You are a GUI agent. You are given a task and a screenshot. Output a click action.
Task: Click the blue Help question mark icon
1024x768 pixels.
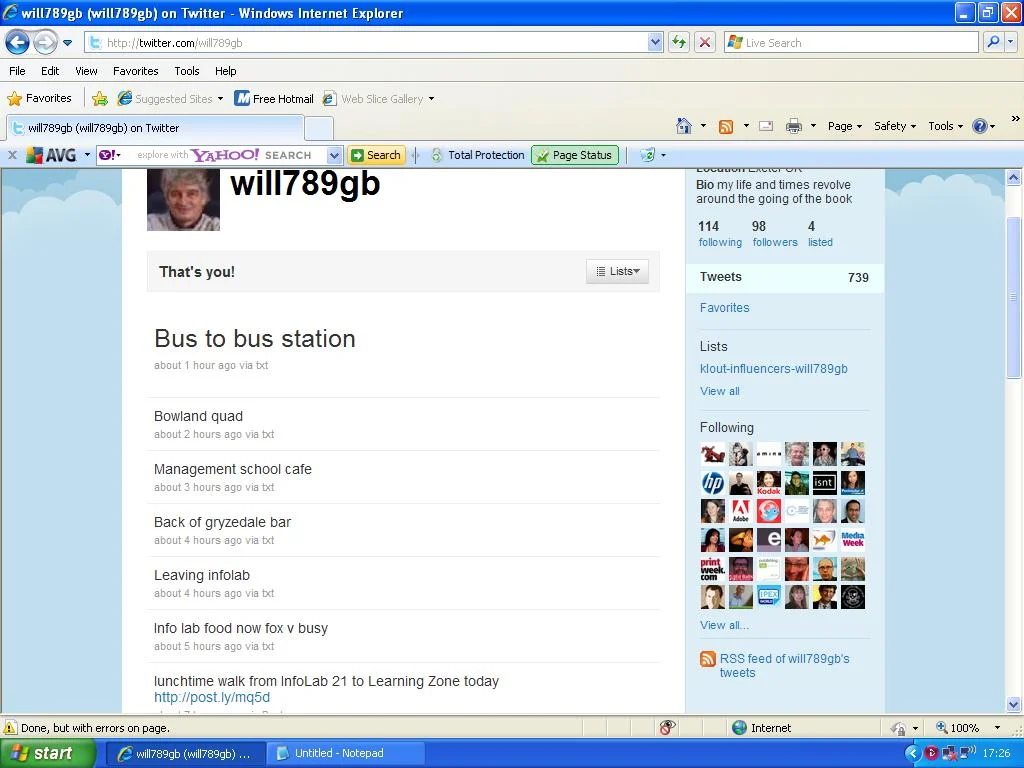pyautogui.click(x=980, y=126)
